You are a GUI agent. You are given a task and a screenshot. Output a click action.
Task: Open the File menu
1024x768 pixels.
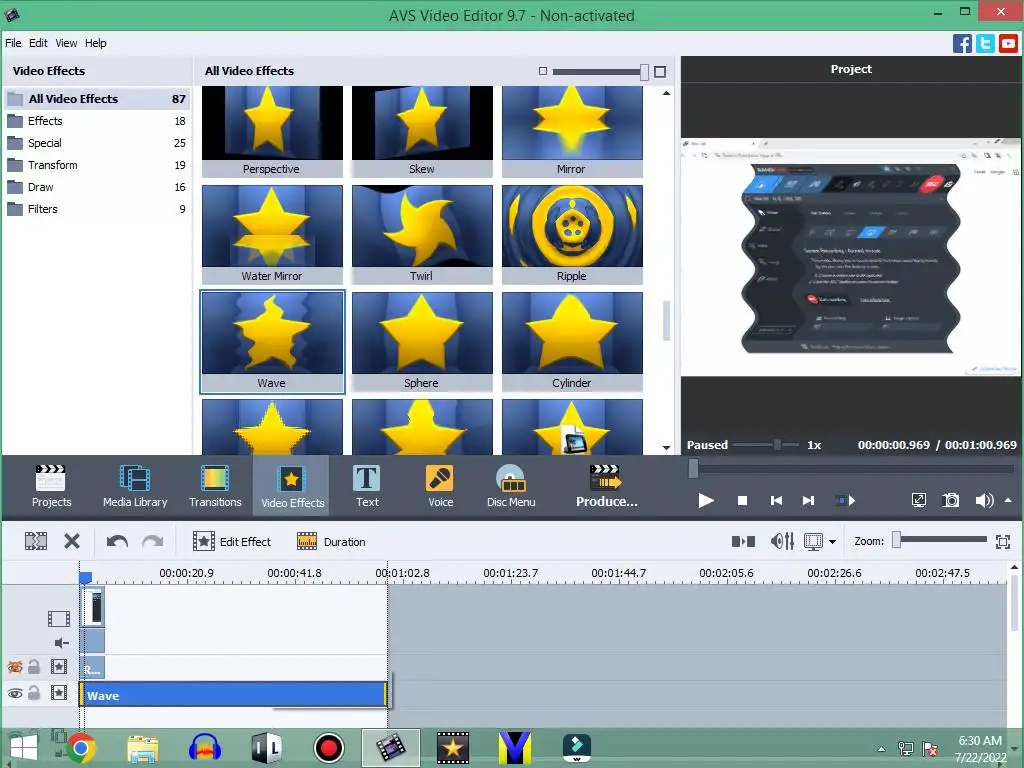pyautogui.click(x=13, y=43)
